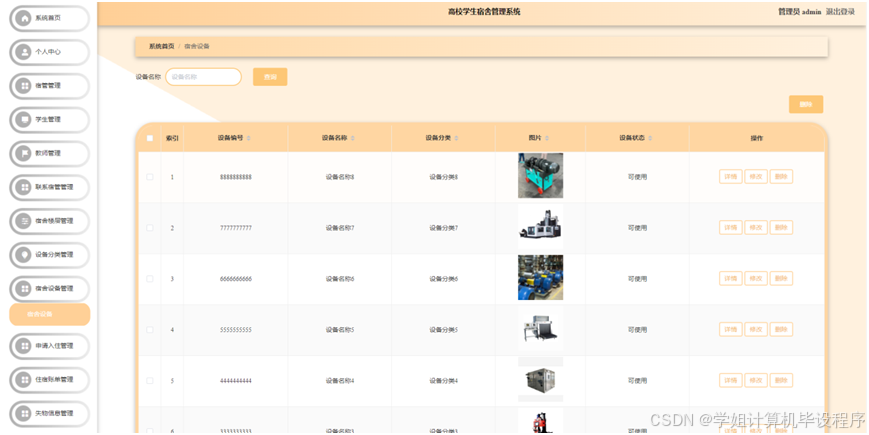Click 删除 for device 4444444444
The width and height of the screenshot is (869, 435).
tap(781, 381)
